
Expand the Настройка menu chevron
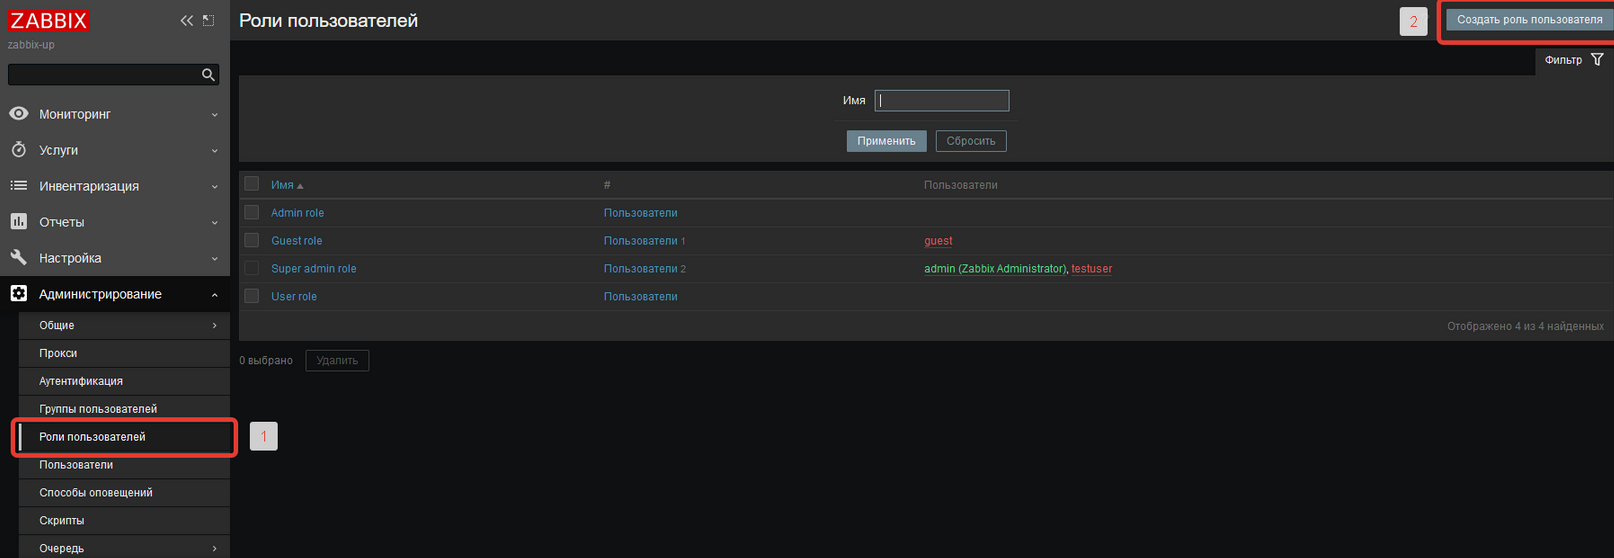(x=214, y=259)
